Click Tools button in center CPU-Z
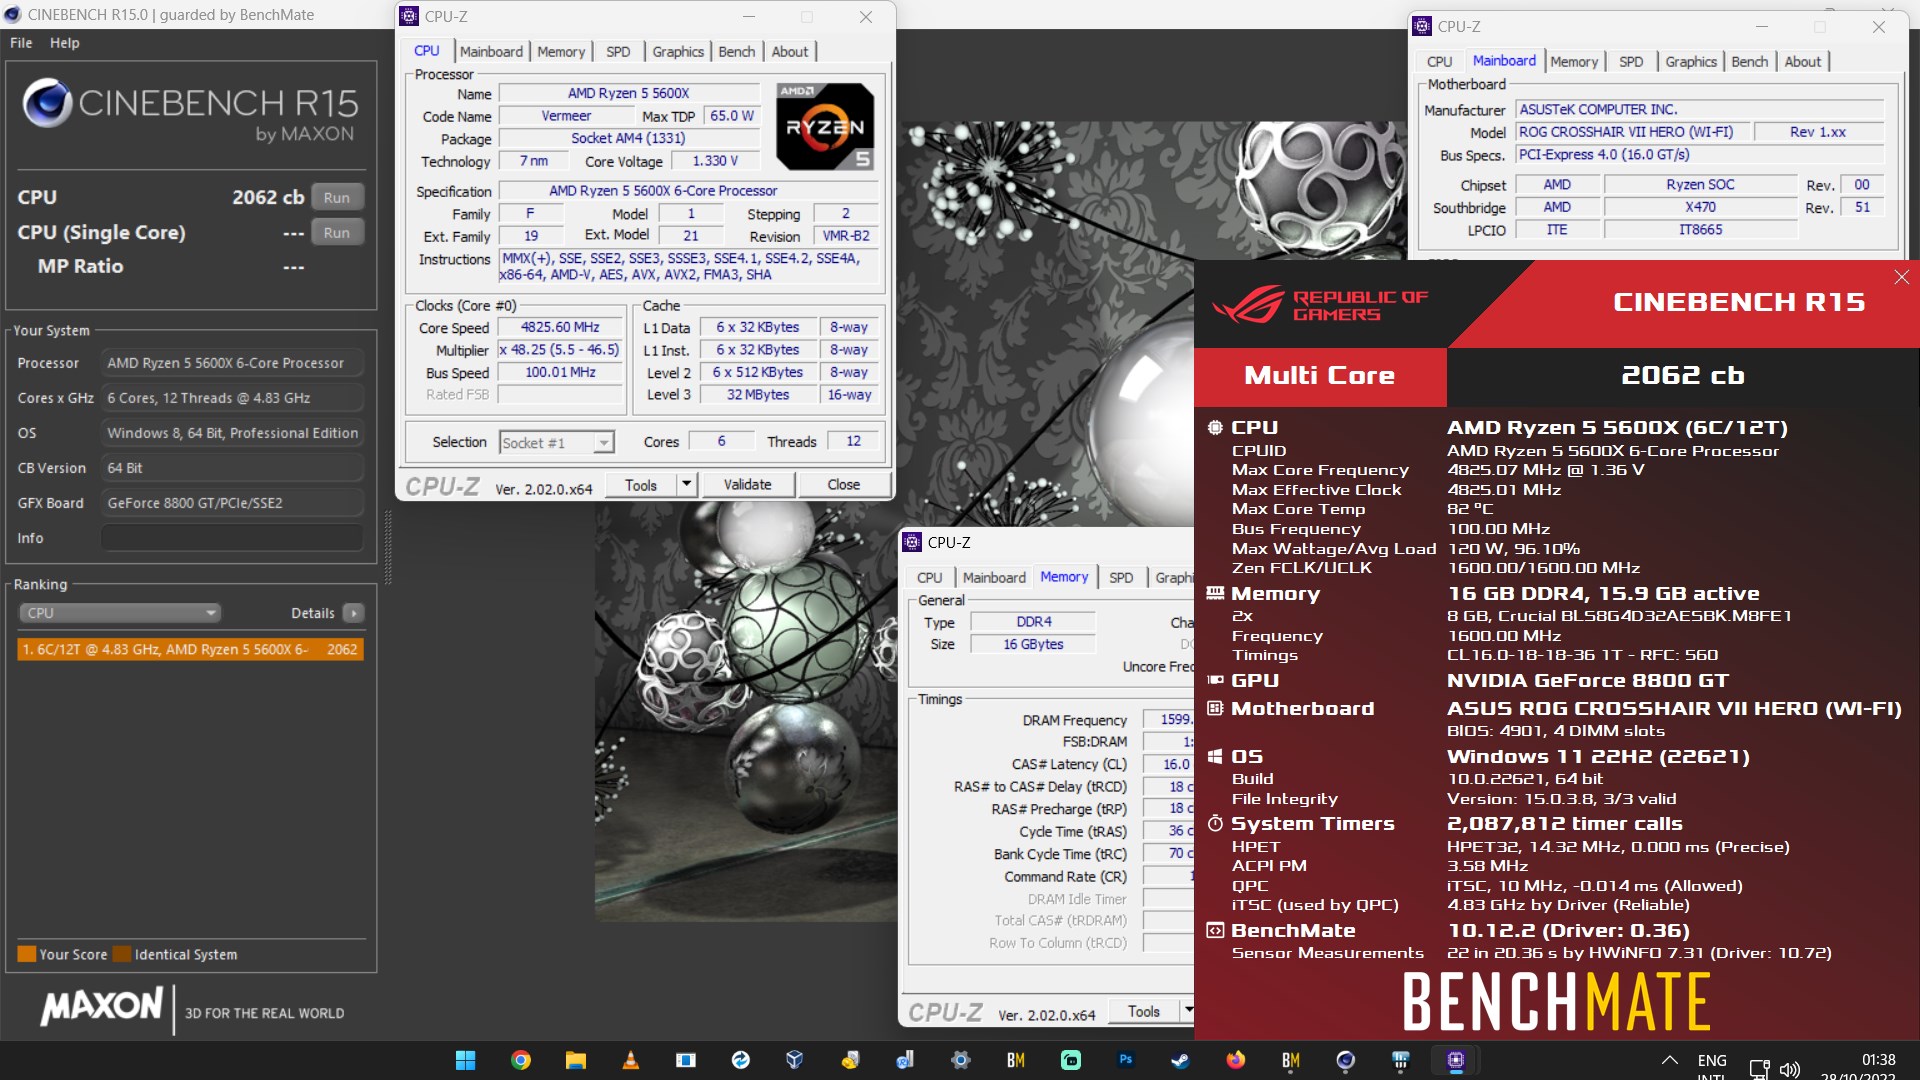The image size is (1920, 1080). (x=641, y=485)
